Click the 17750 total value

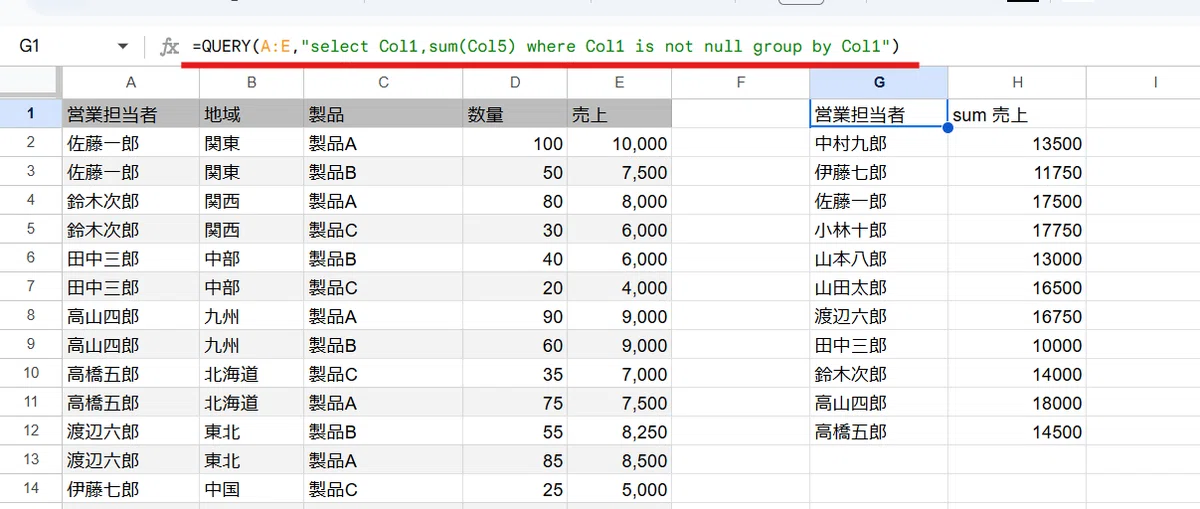[1017, 230]
